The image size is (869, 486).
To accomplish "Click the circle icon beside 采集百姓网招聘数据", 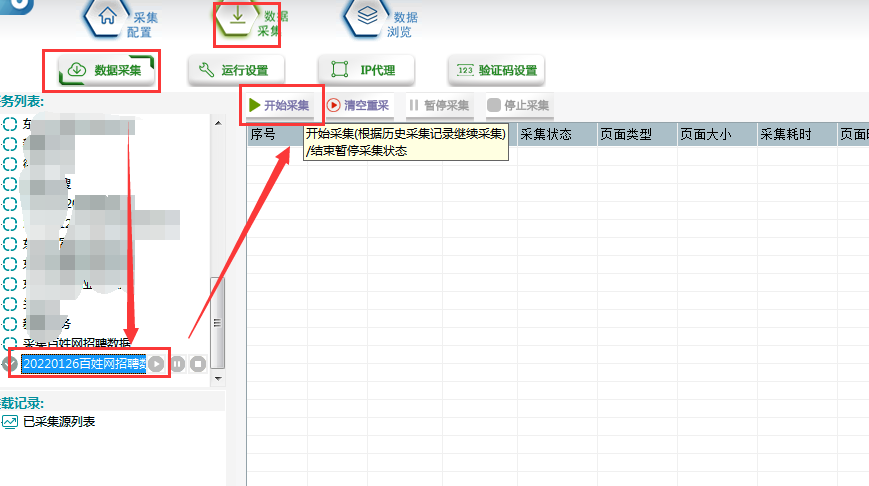I will 9,344.
